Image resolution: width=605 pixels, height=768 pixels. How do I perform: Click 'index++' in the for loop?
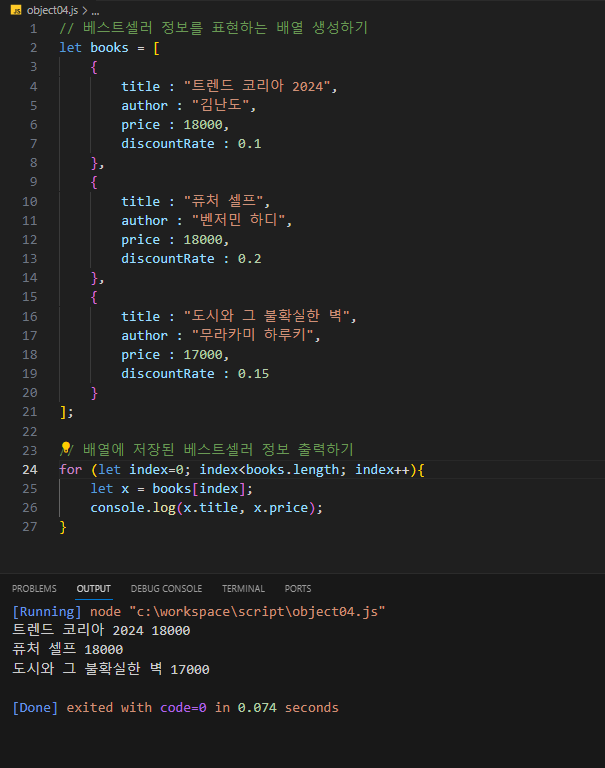[x=382, y=470]
